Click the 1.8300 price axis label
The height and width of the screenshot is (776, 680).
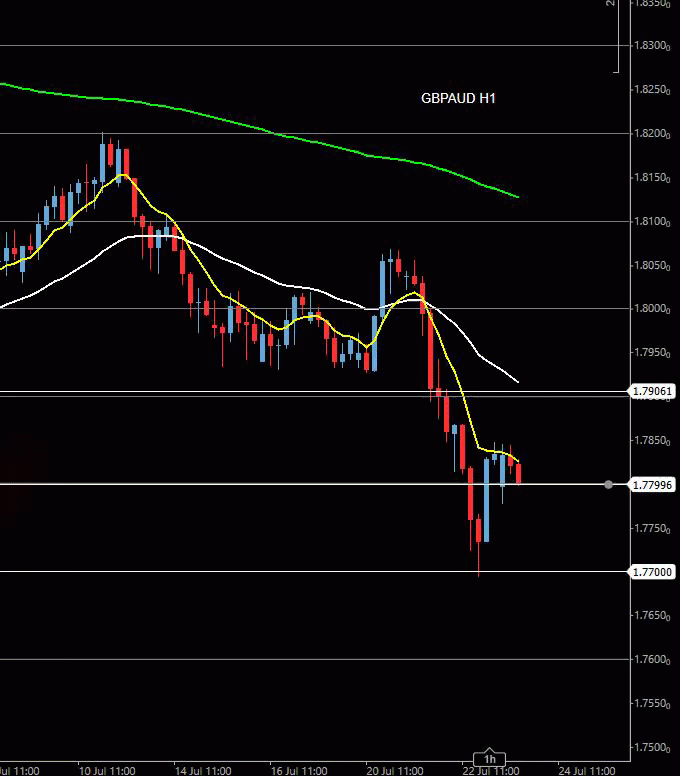click(x=652, y=46)
